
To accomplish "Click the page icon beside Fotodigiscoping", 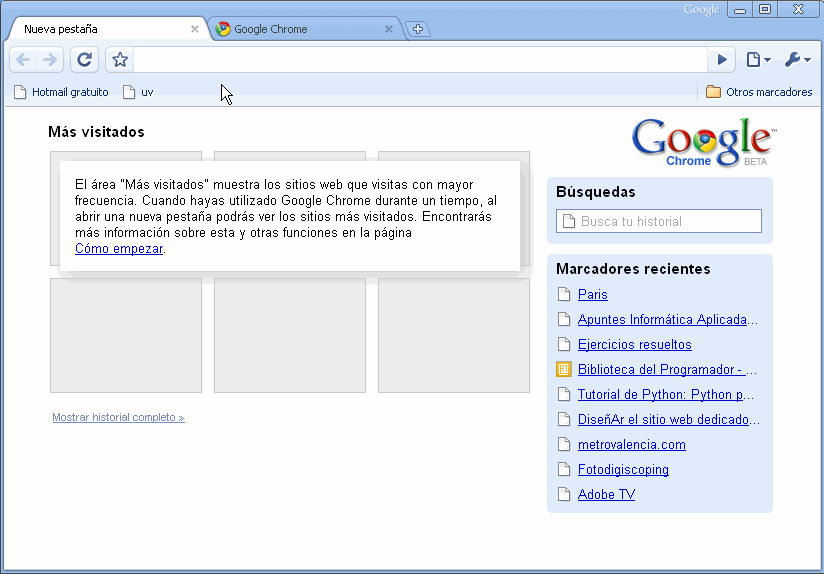I will point(563,469).
